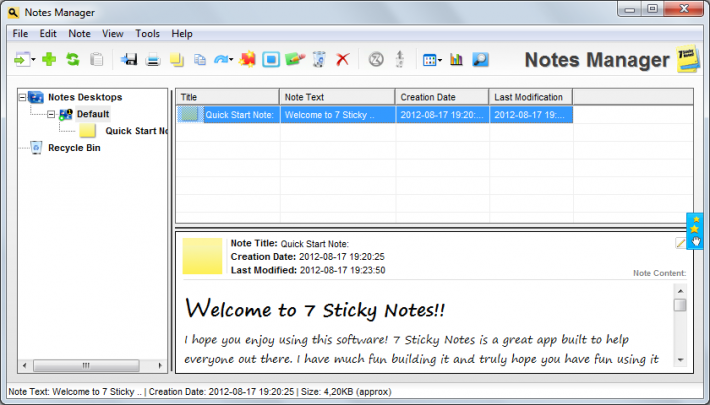Click the grey upward arrow toolbar icon
The image size is (710, 405).
400,59
